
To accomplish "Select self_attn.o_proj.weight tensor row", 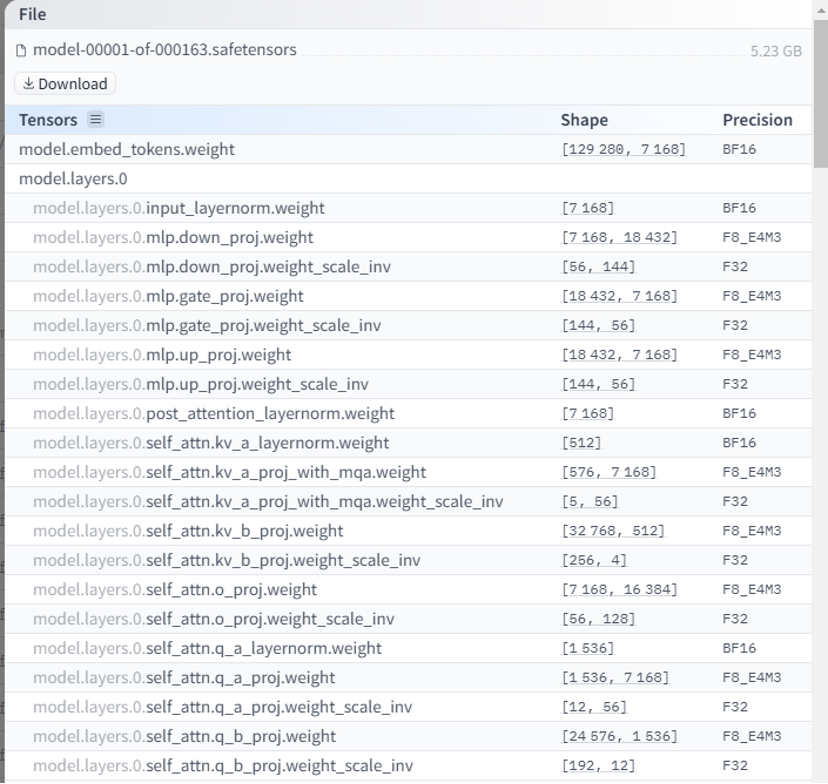I will pyautogui.click(x=408, y=589).
